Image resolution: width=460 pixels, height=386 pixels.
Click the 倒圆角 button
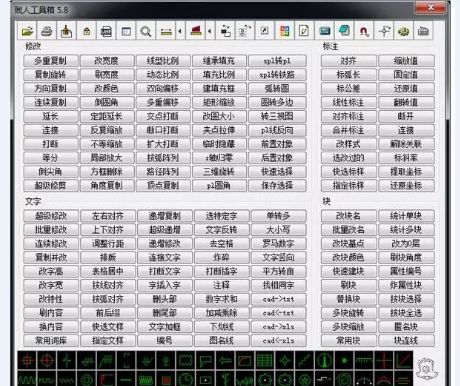107,102
